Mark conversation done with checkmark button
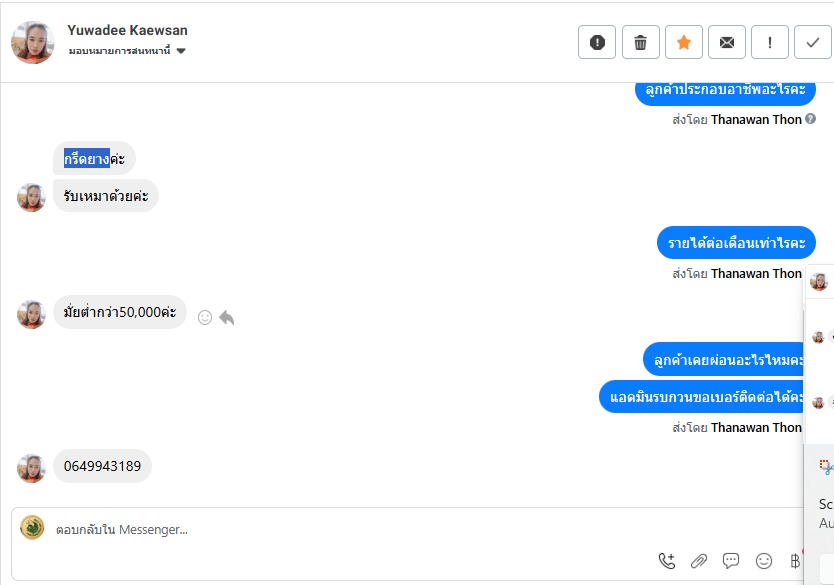 click(812, 42)
